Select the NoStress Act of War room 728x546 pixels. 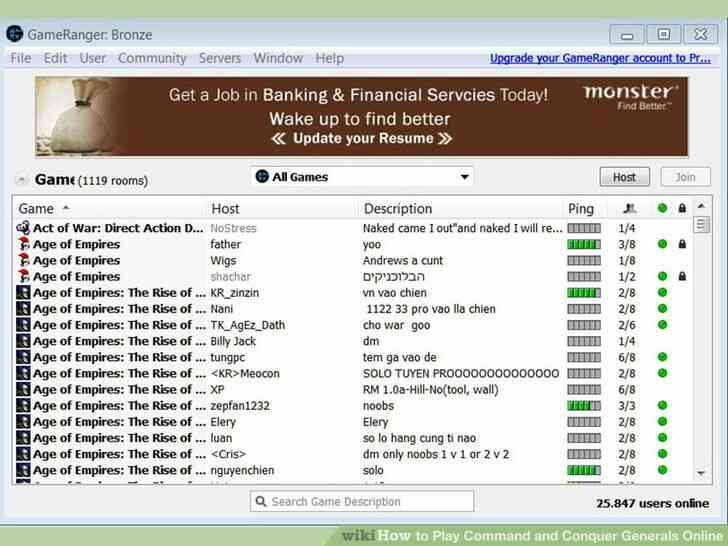pos(353,228)
